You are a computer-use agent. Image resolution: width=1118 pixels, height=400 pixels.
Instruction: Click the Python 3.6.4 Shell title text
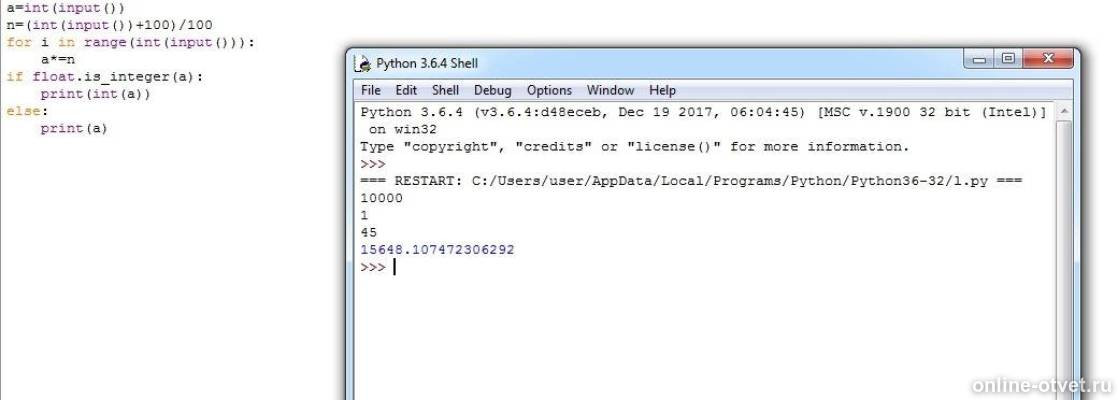[x=426, y=63]
